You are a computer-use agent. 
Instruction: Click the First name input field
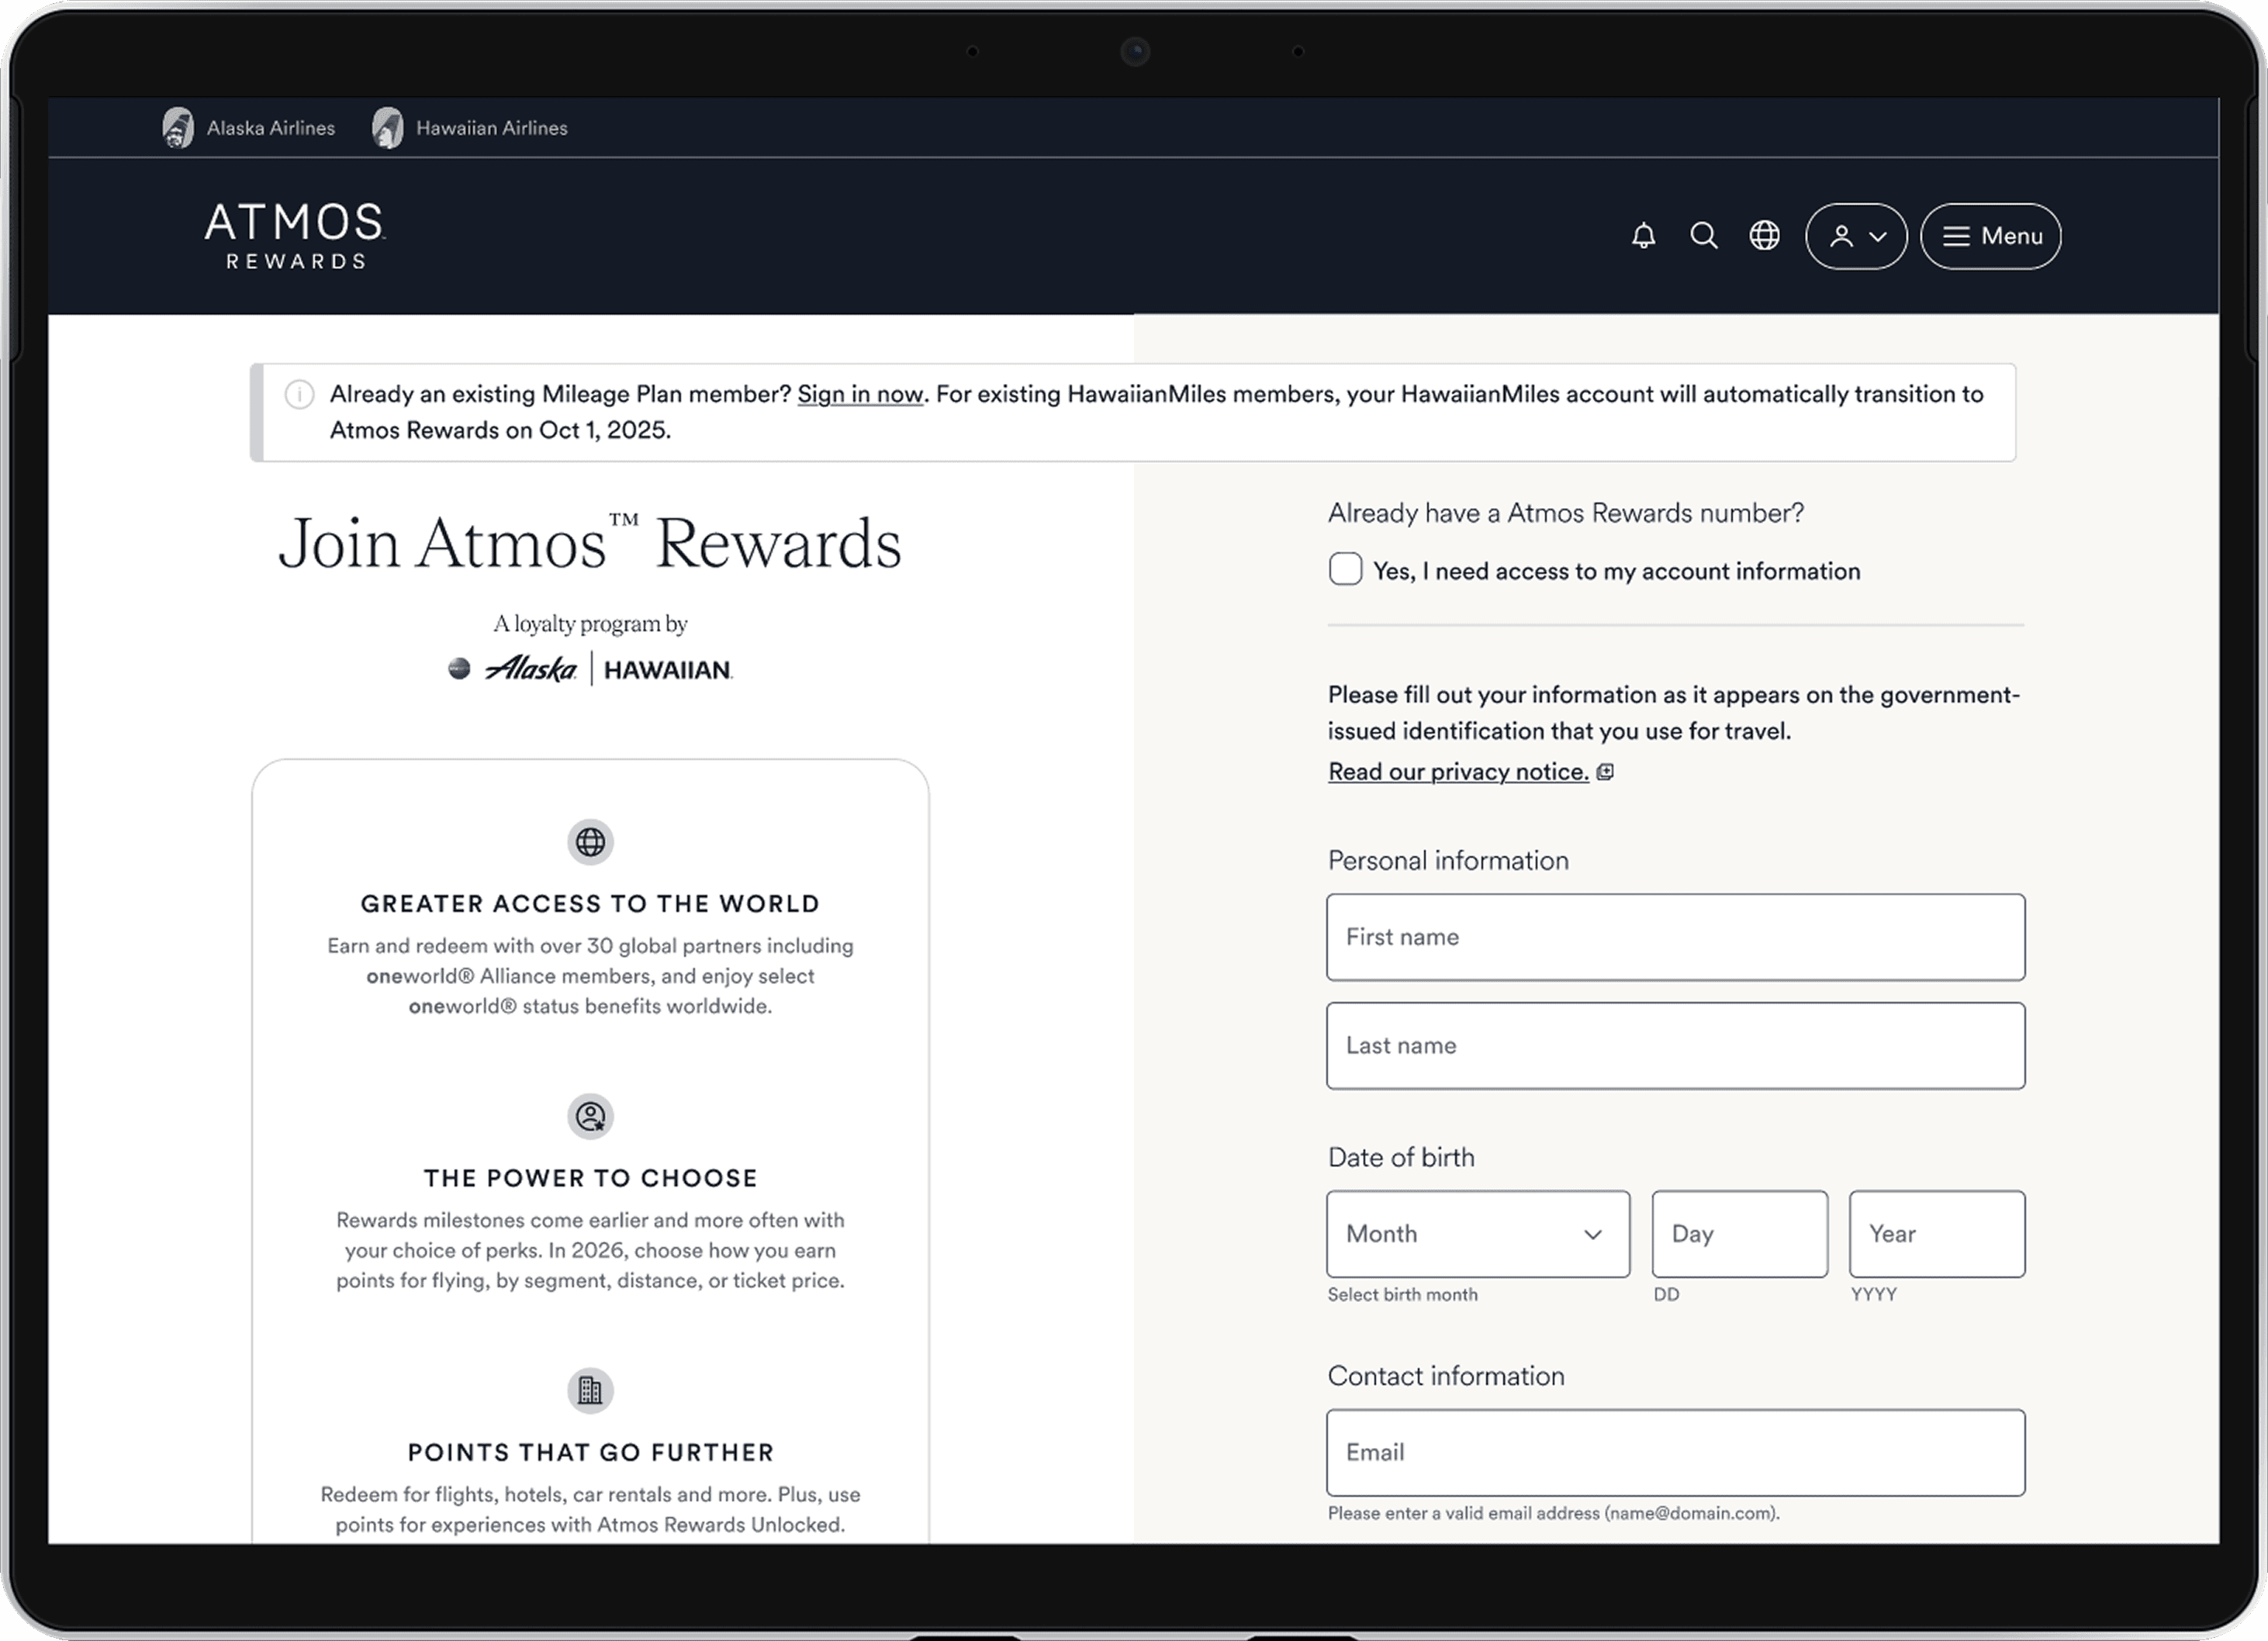pos(1675,937)
